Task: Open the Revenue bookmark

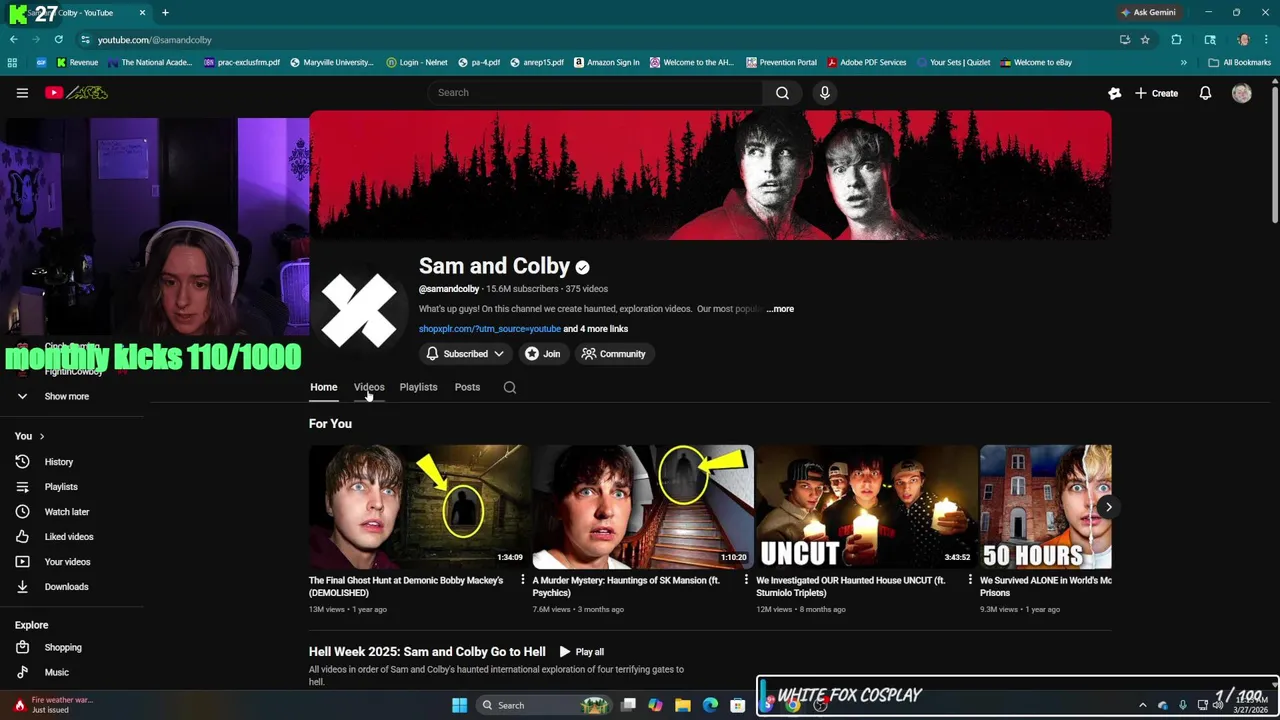Action: point(77,62)
